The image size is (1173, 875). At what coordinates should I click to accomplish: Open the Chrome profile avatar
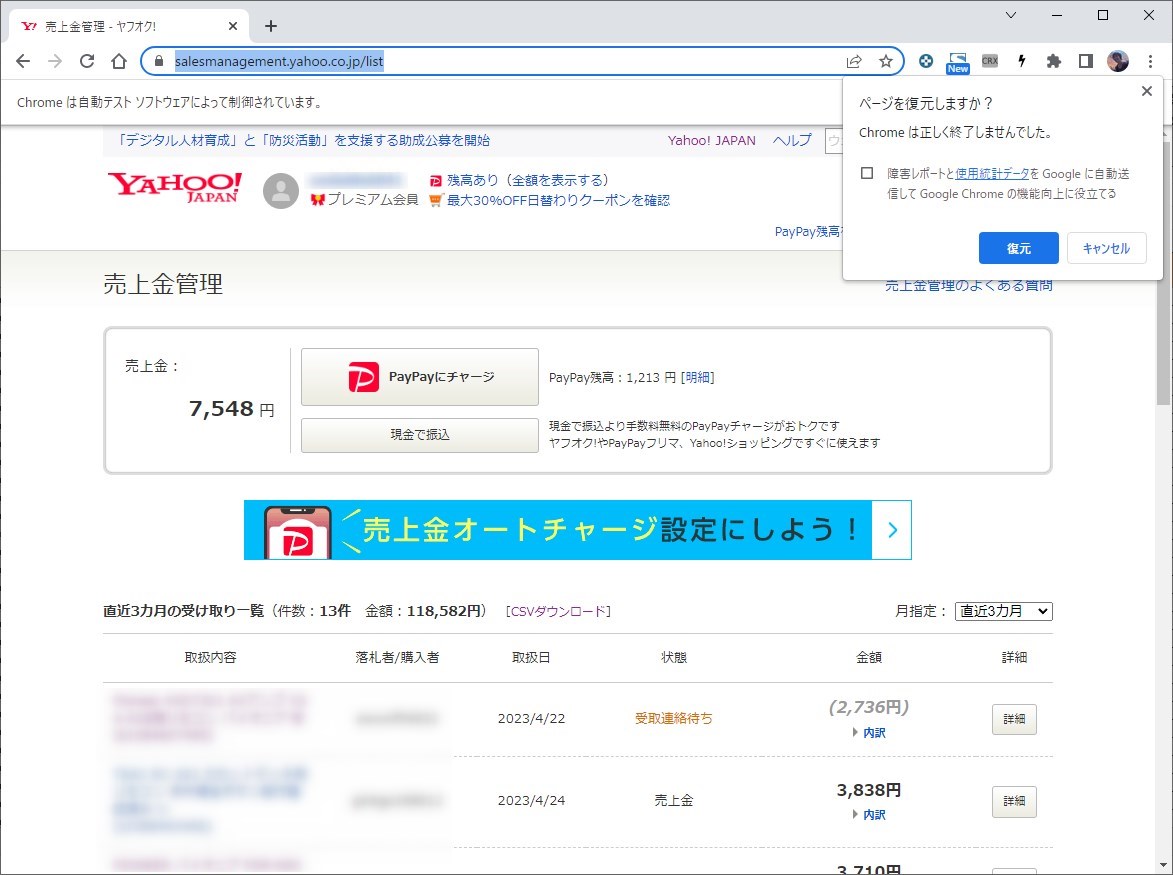point(1118,61)
